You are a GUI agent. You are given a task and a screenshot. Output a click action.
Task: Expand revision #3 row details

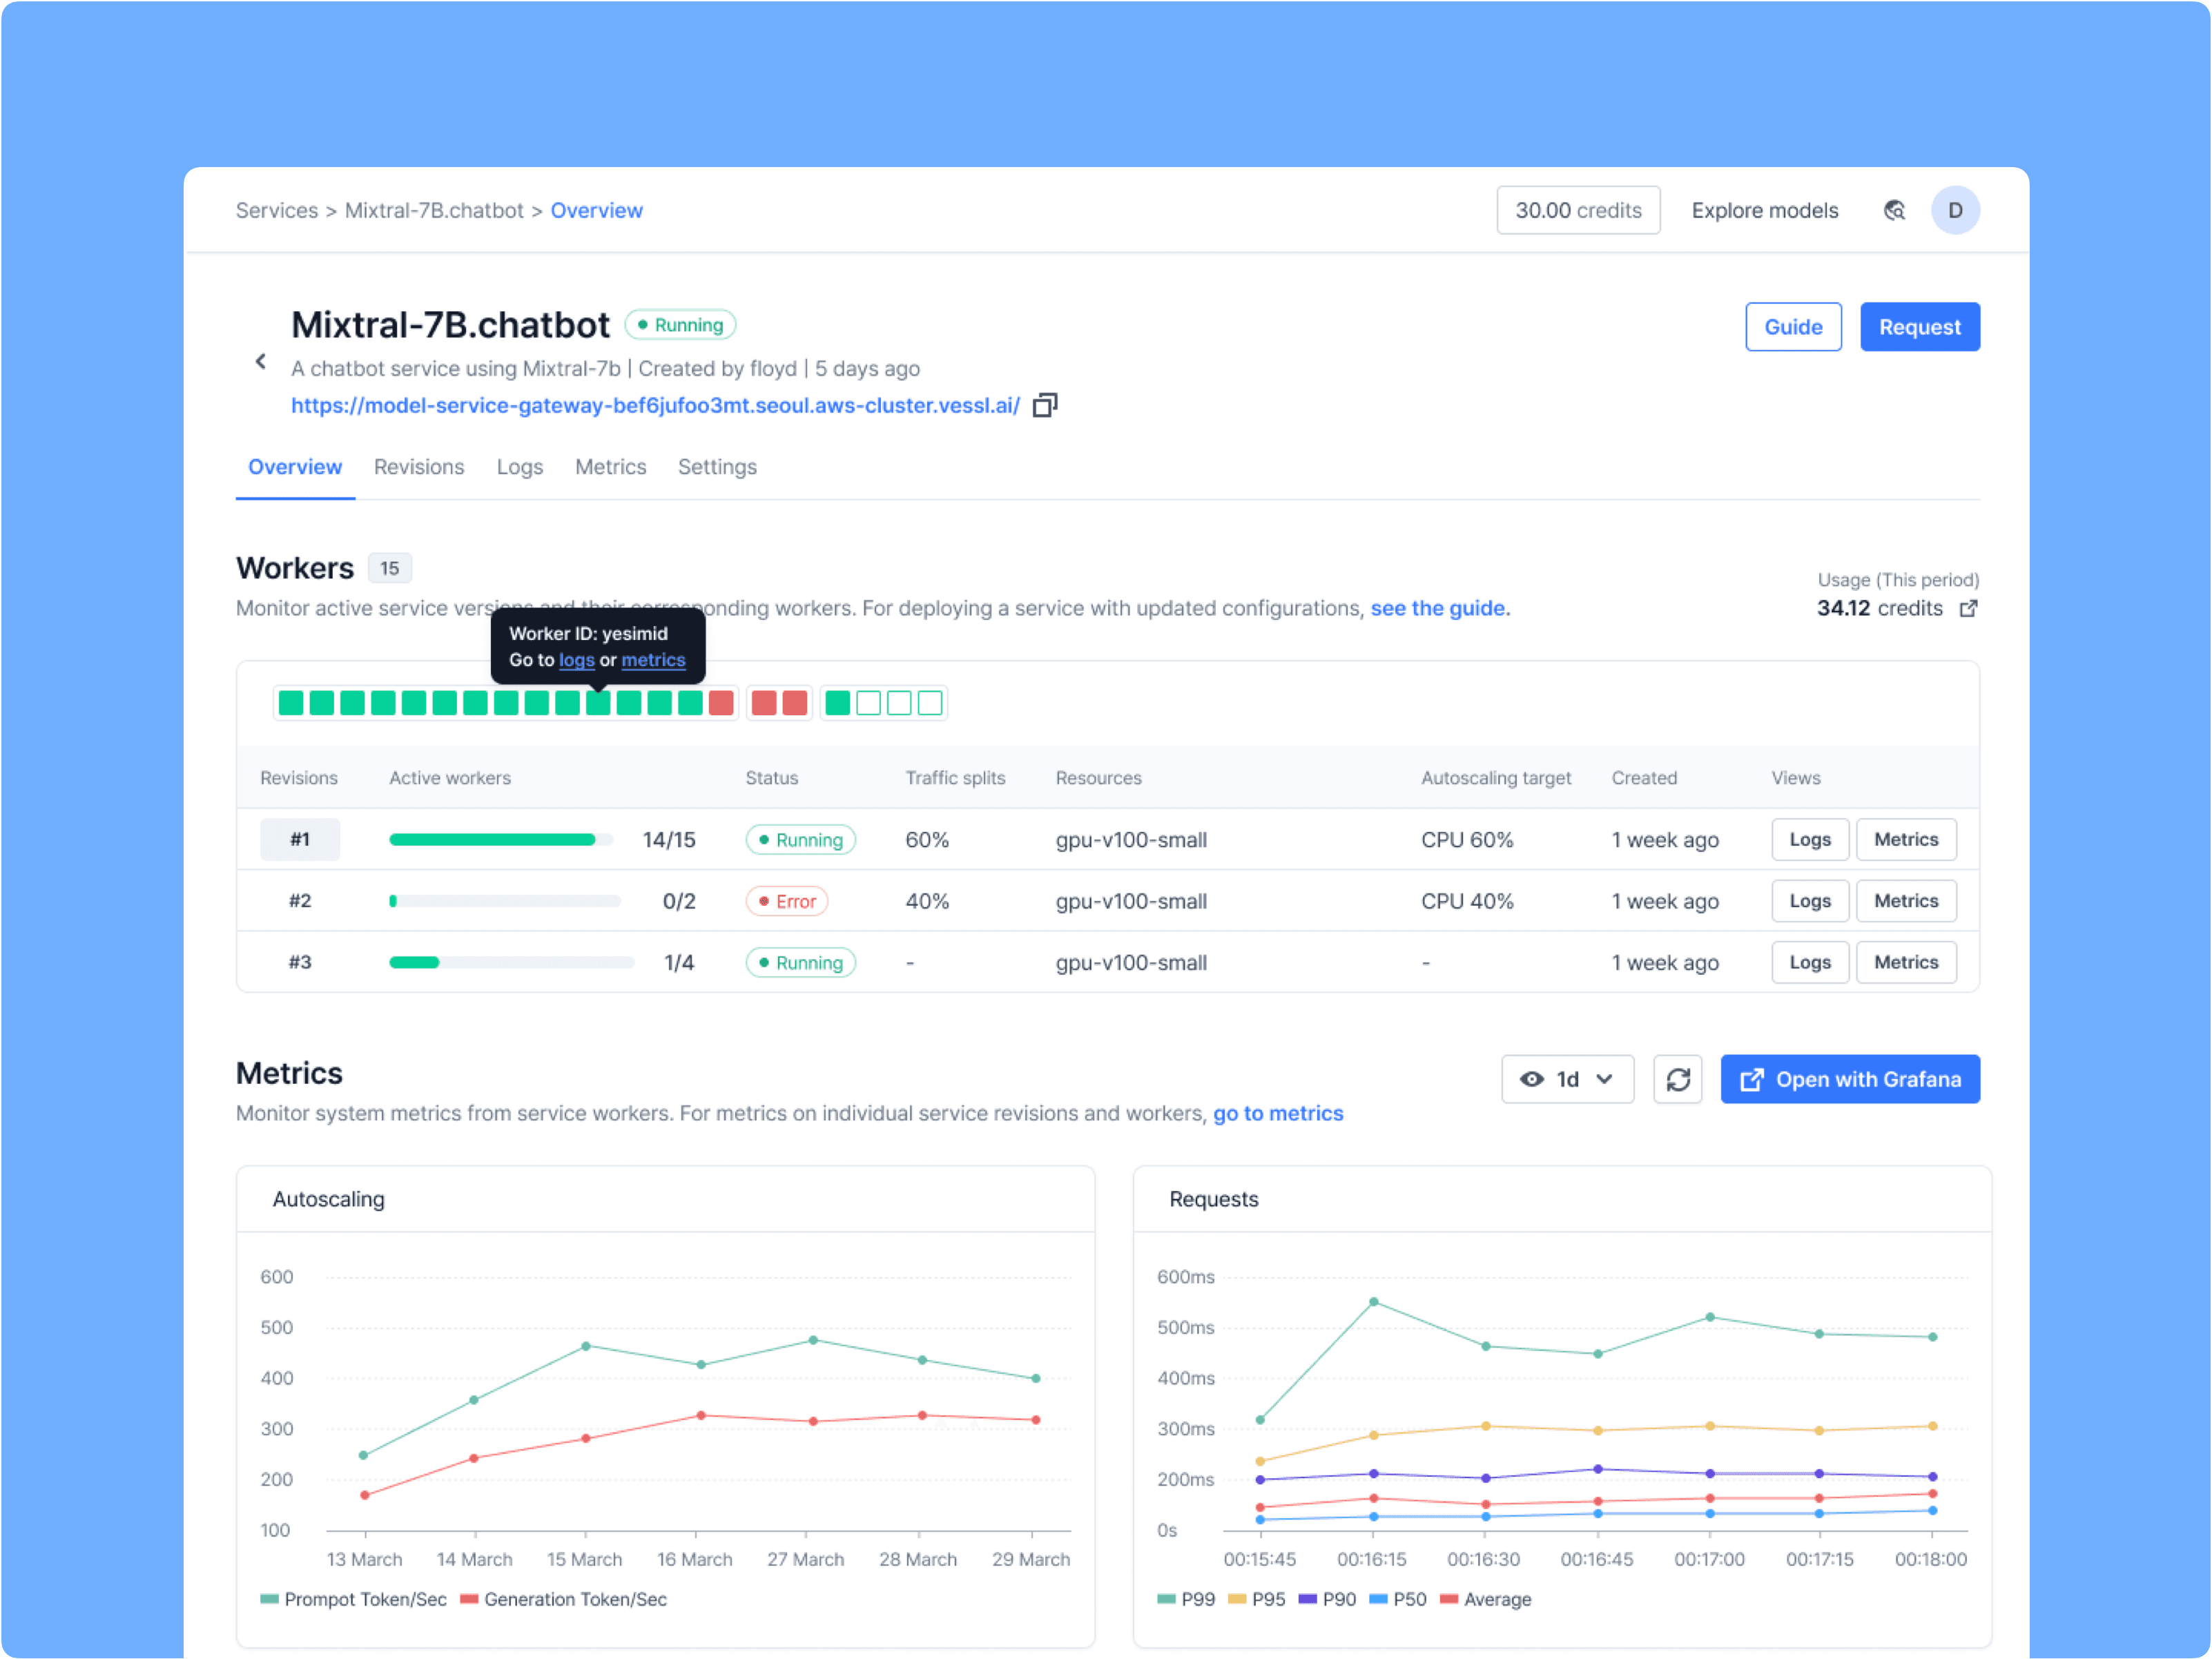click(x=300, y=962)
